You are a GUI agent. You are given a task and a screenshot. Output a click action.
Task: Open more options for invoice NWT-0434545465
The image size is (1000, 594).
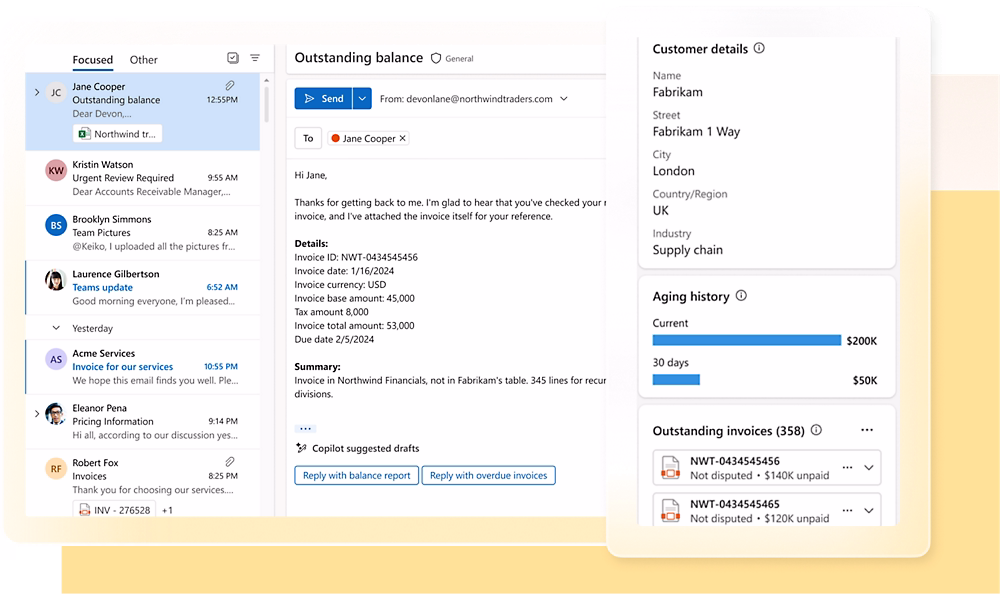847,510
